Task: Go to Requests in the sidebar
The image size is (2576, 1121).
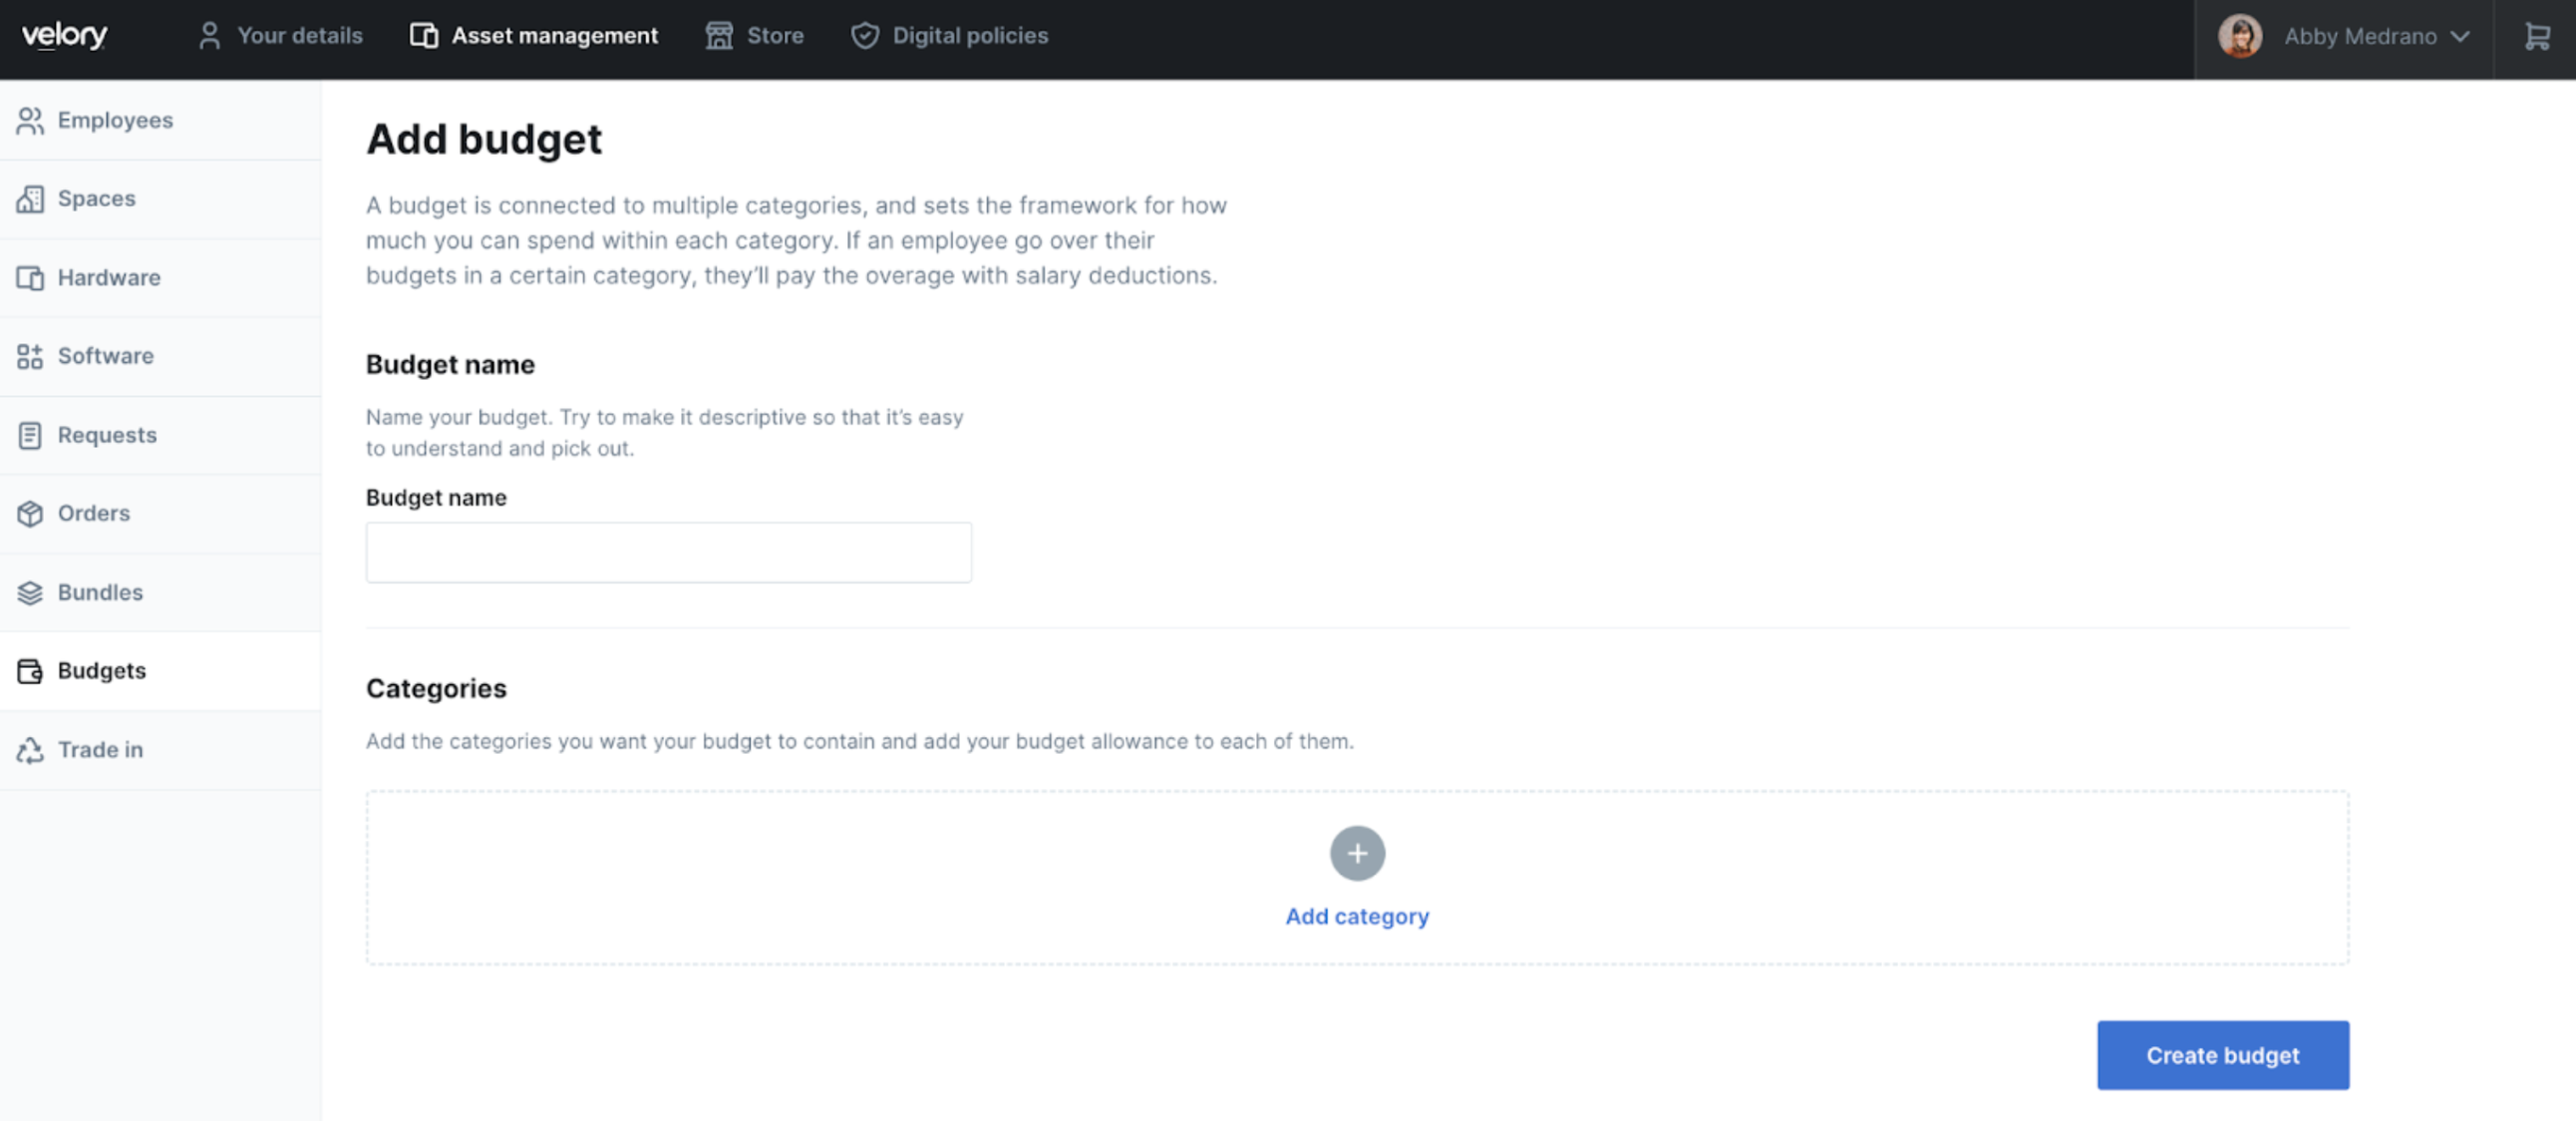Action: click(160, 435)
